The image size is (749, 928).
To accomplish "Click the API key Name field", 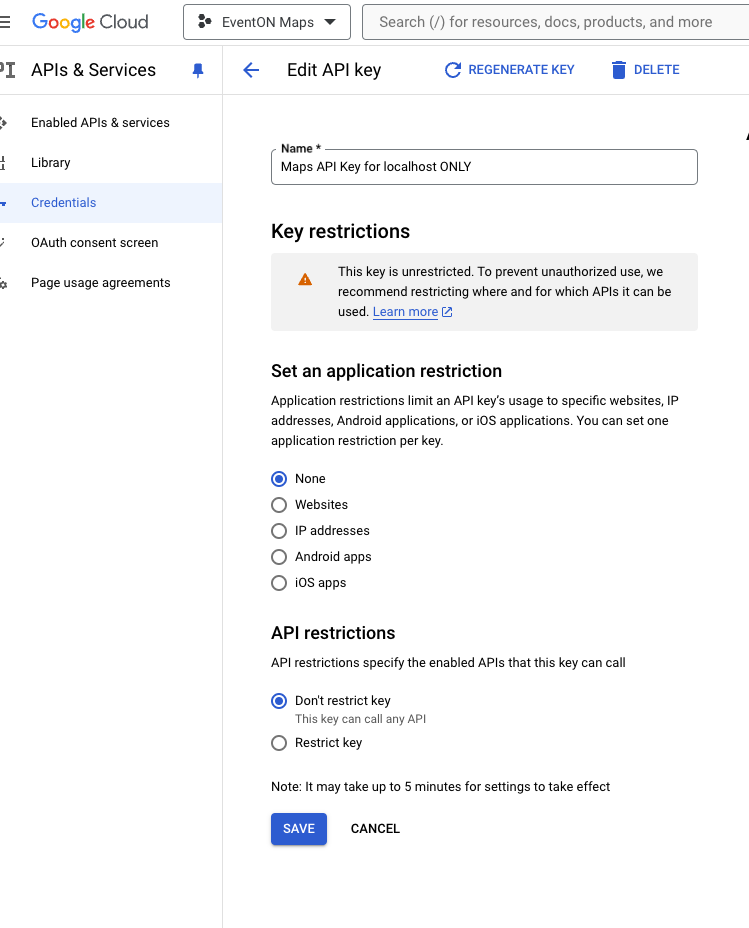I will point(484,167).
